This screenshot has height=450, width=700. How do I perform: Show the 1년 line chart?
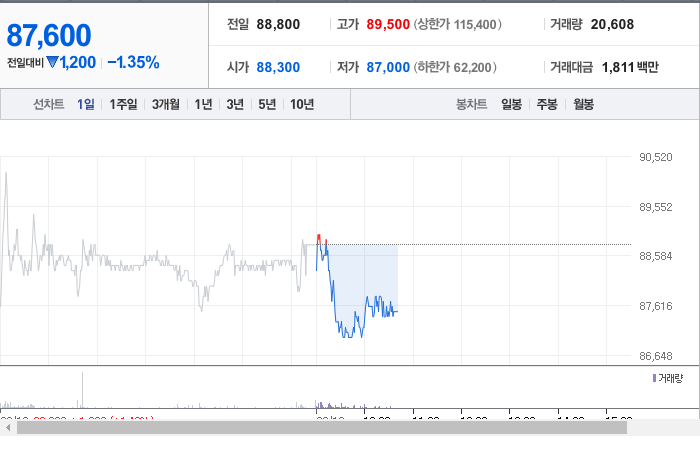[203, 104]
